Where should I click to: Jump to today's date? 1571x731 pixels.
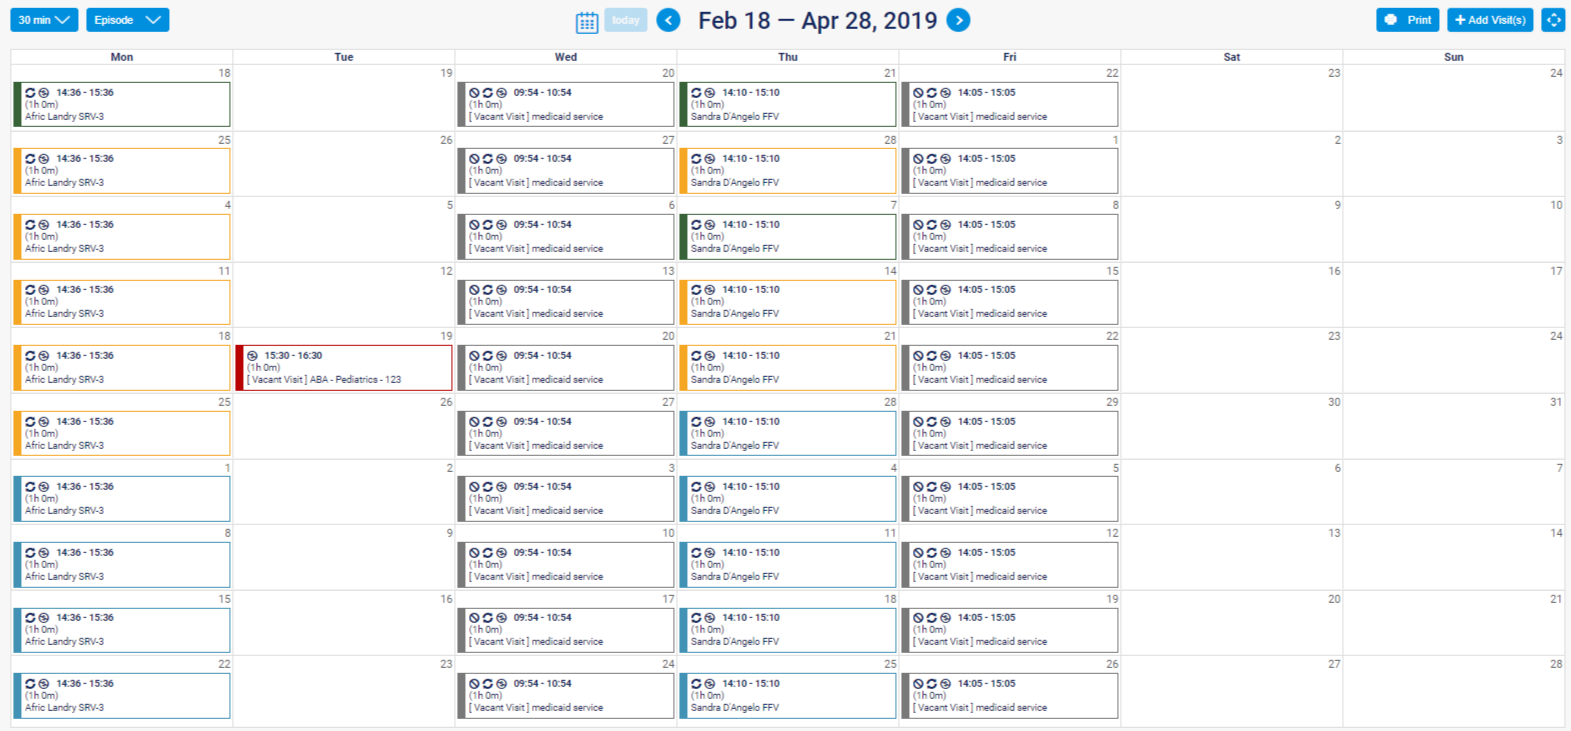click(x=626, y=20)
